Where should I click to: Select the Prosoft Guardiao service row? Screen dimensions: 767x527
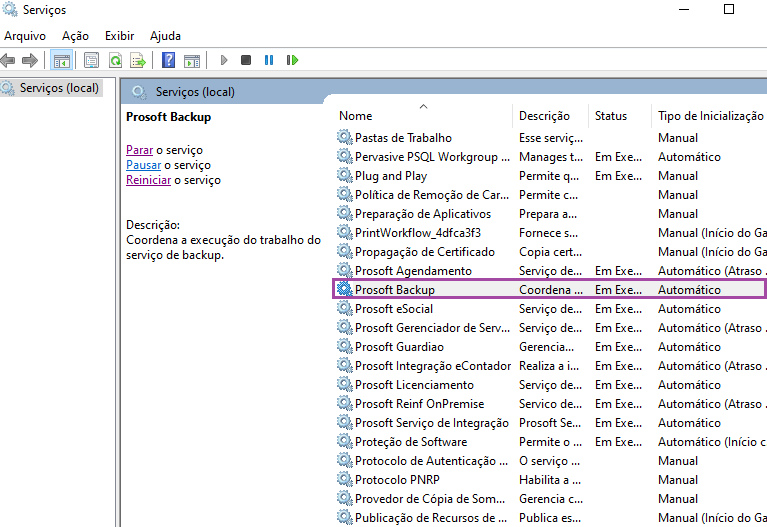pyautogui.click(x=399, y=347)
